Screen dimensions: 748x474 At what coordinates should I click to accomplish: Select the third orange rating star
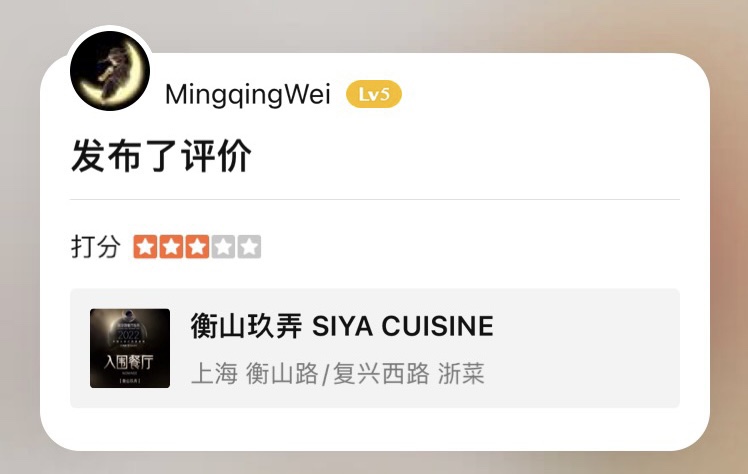click(197, 247)
